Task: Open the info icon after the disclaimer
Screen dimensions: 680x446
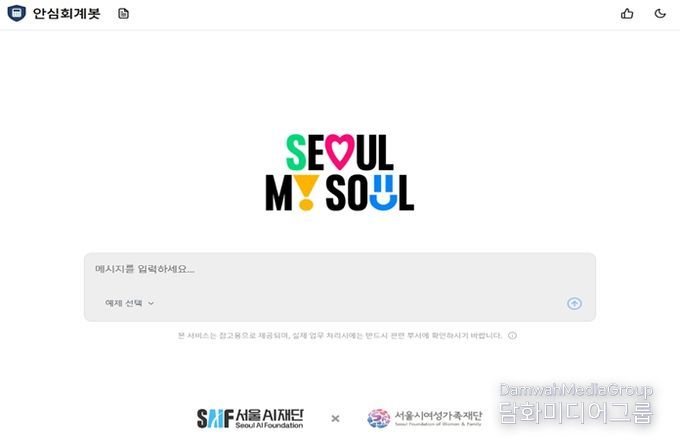Action: 513,335
